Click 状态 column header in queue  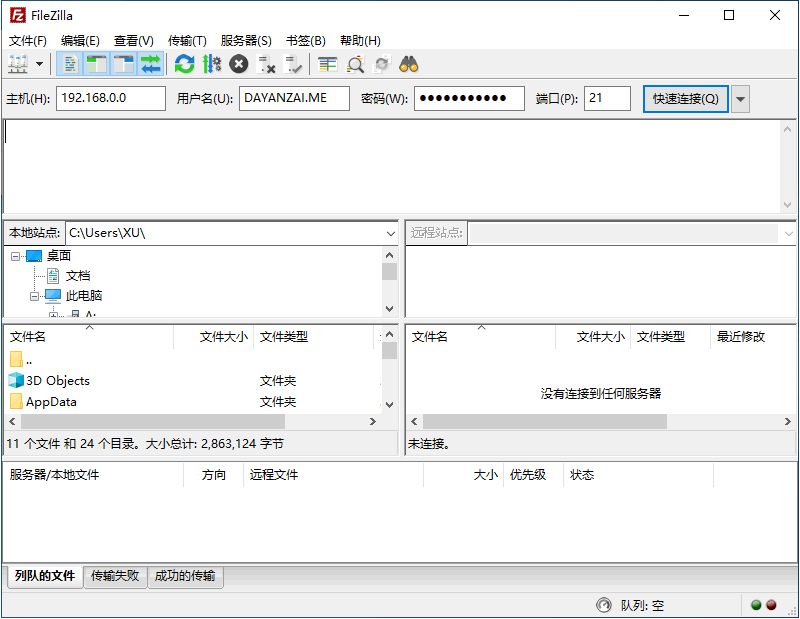[x=638, y=475]
